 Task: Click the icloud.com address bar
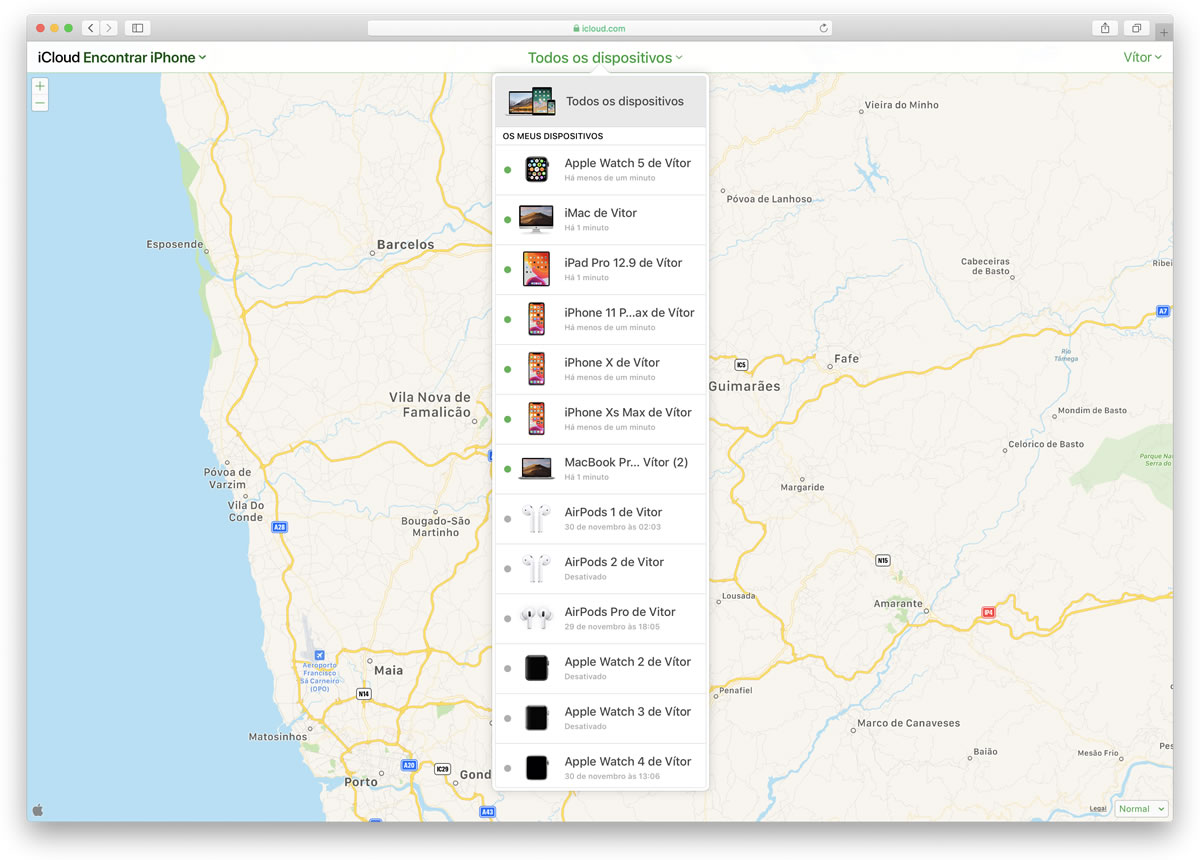(x=600, y=28)
